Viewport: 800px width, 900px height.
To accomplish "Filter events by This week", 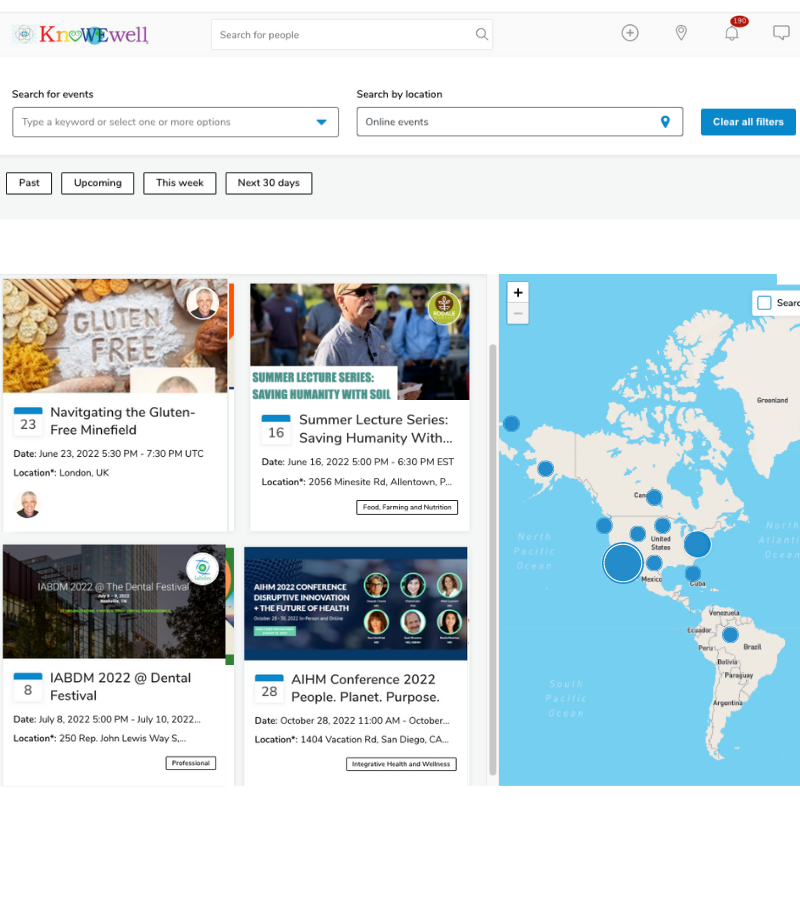I will tap(180, 183).
